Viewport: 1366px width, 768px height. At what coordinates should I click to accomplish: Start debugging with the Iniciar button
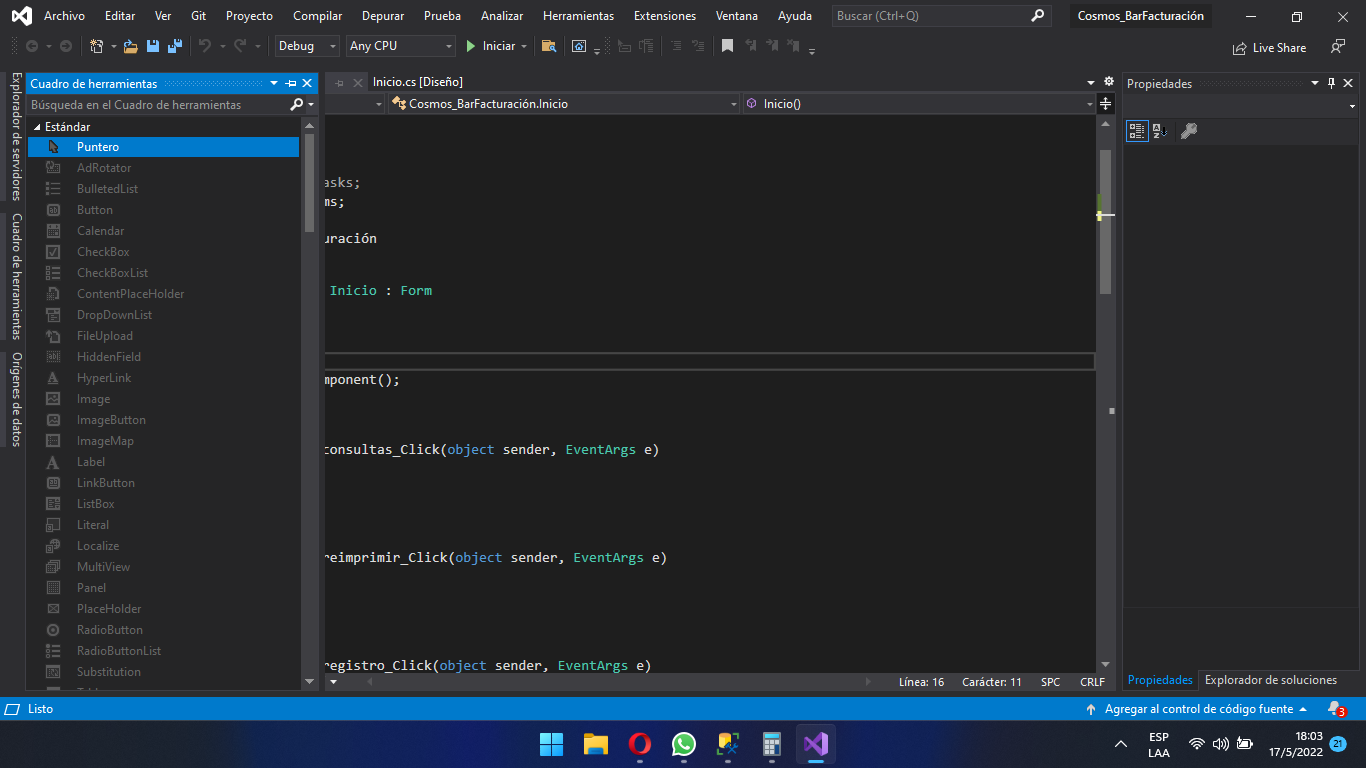pos(491,46)
